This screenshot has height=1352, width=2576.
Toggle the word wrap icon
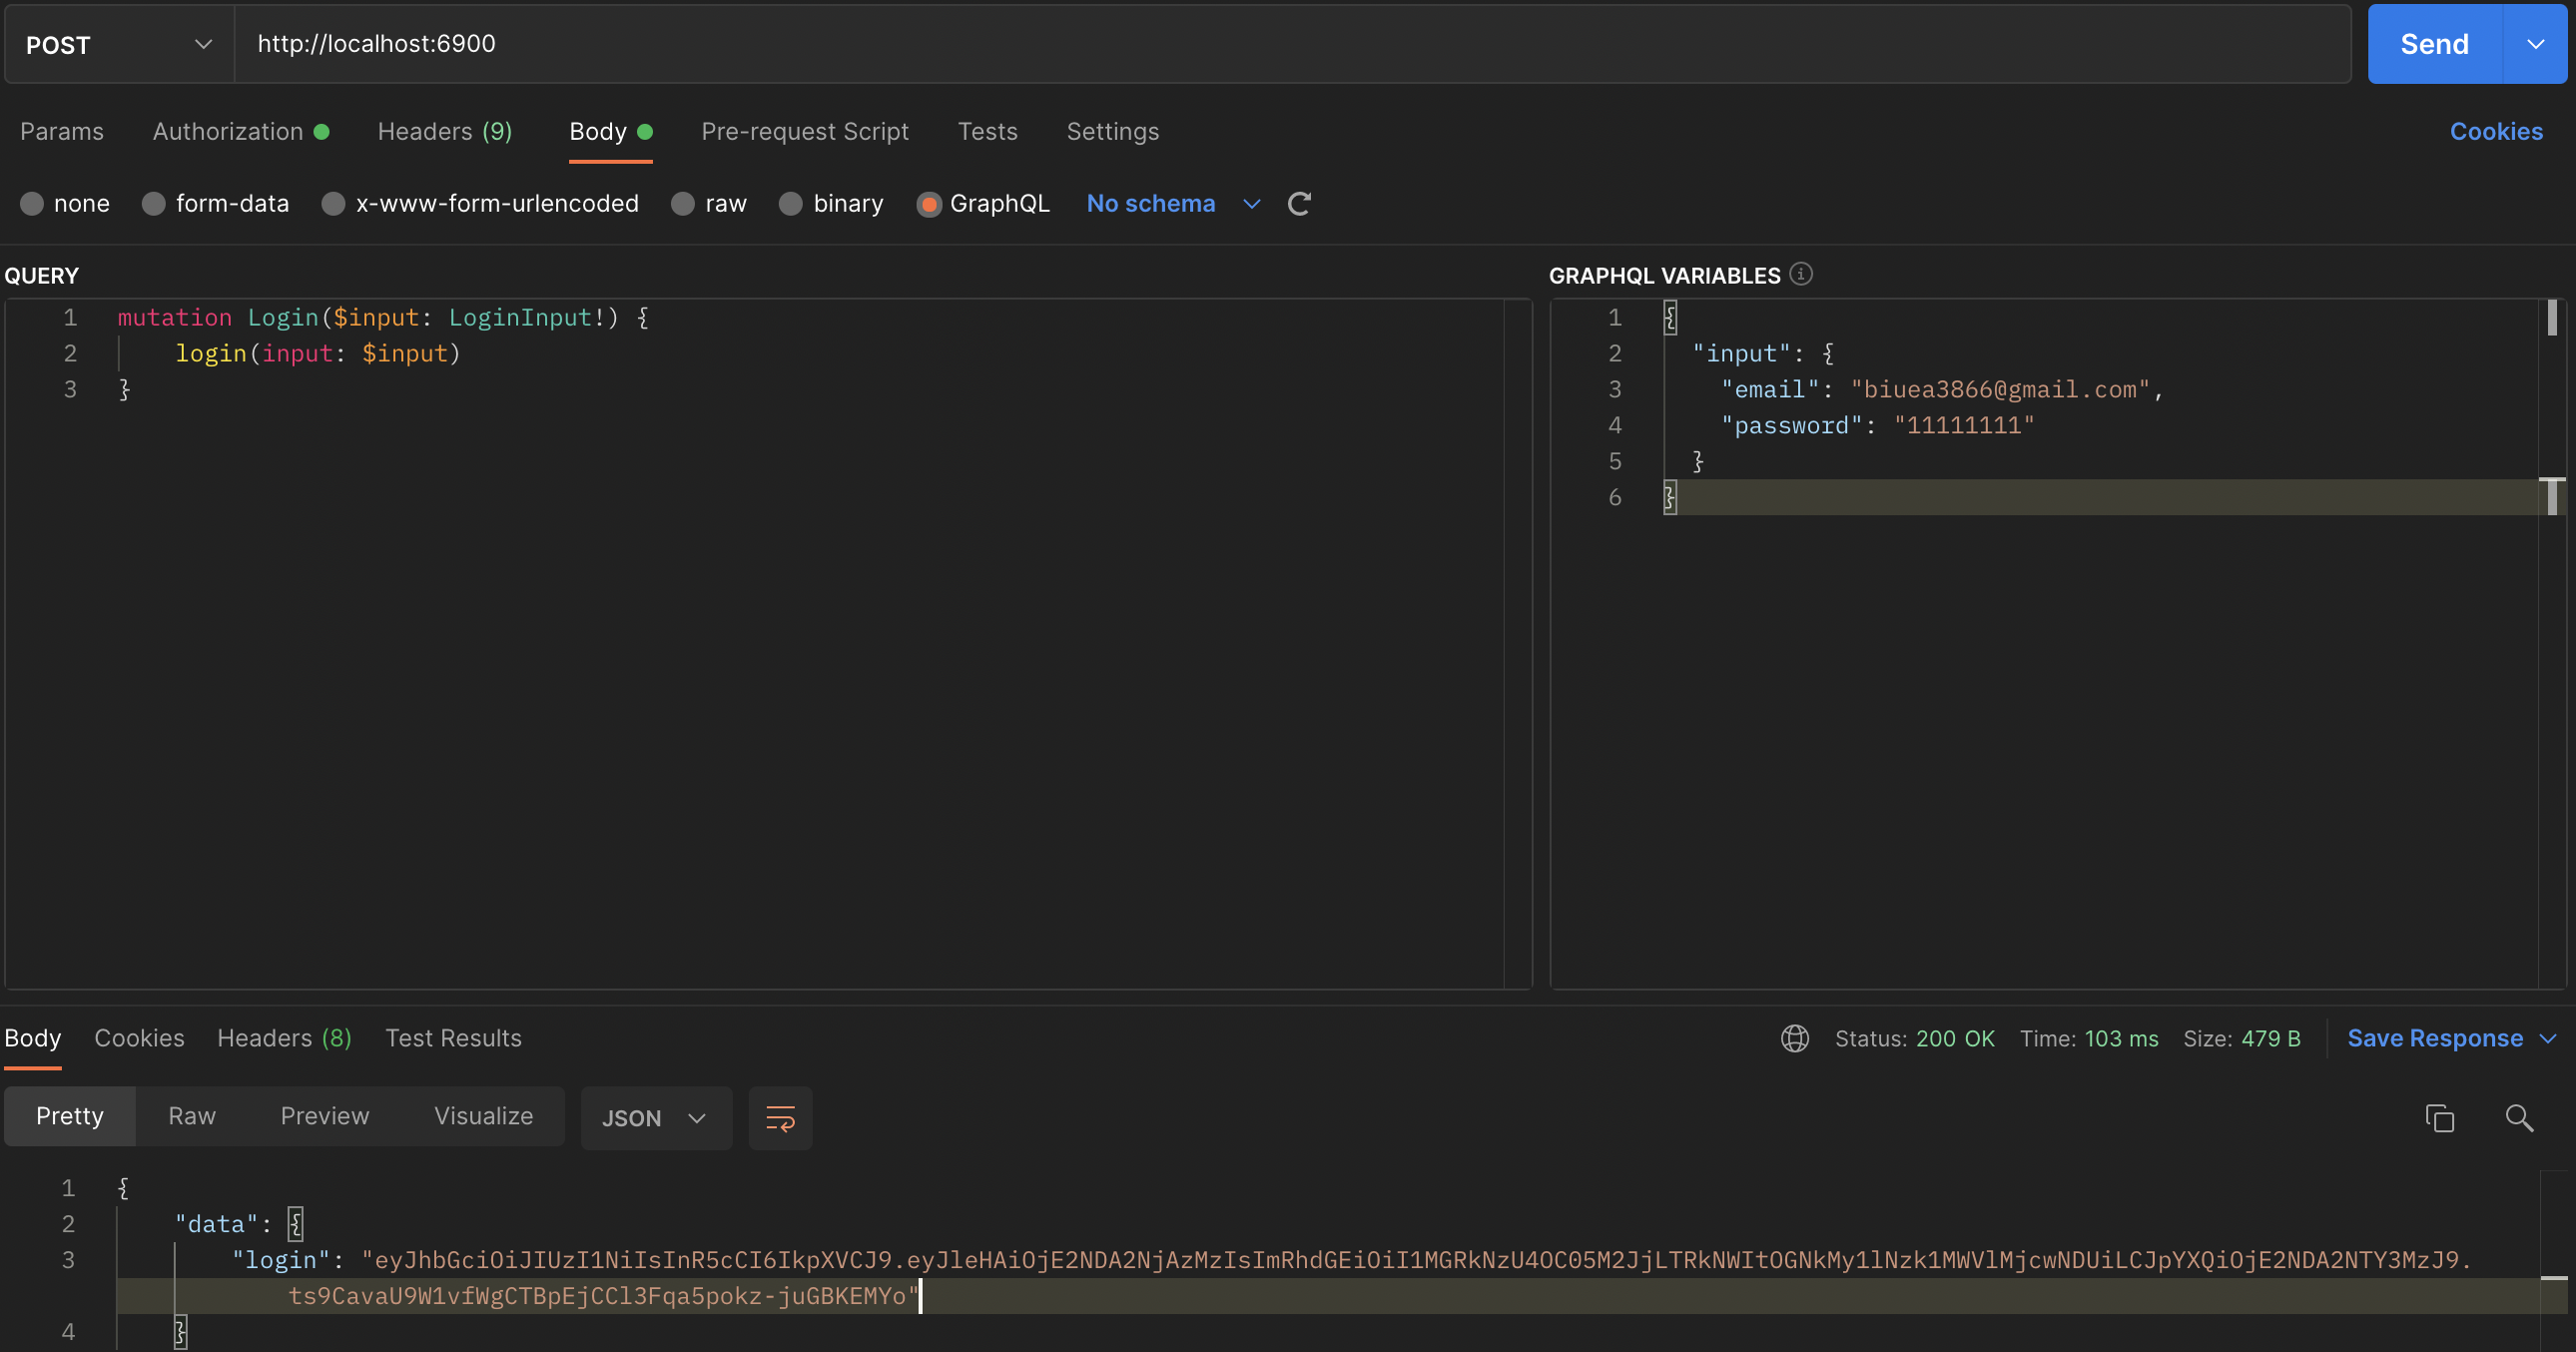pyautogui.click(x=780, y=1118)
